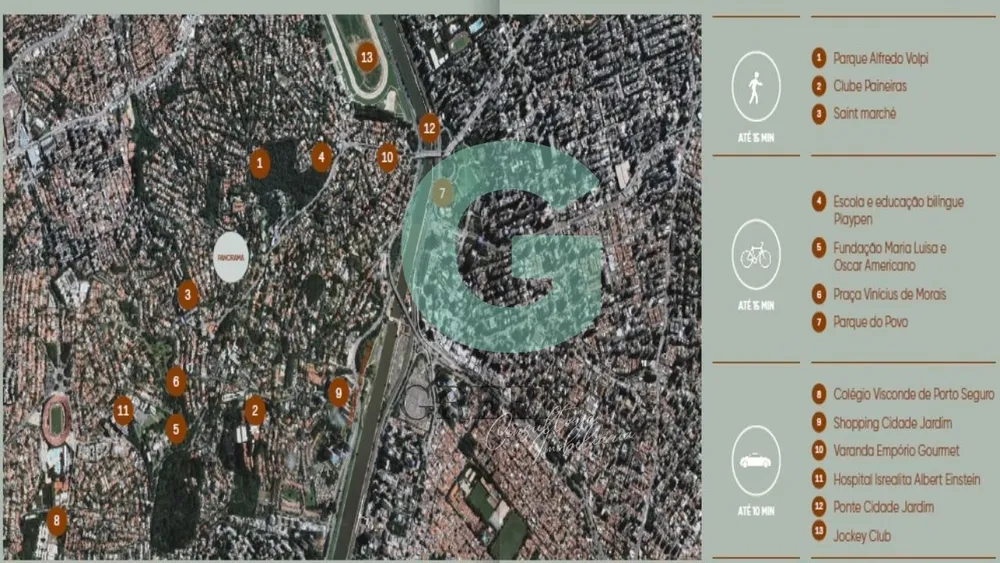Viewport: 1000px width, 563px height.
Task: Click the 'Jockey Club' legend text
Action: click(x=862, y=536)
